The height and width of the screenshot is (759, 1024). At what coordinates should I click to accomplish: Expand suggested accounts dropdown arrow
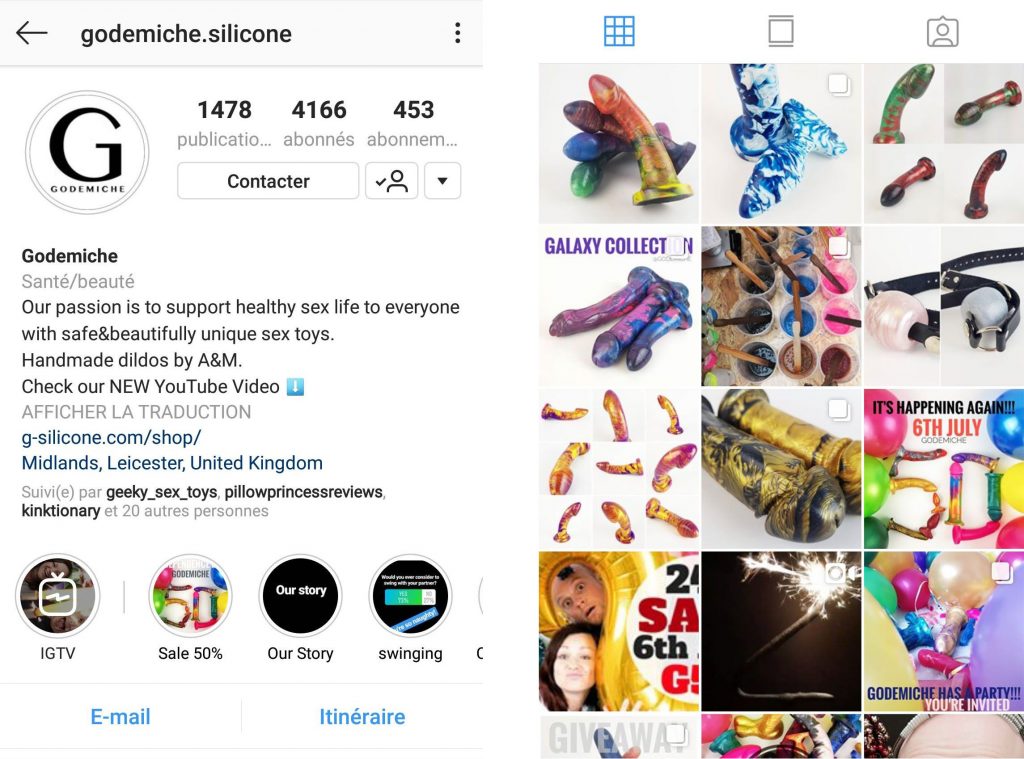coord(442,181)
